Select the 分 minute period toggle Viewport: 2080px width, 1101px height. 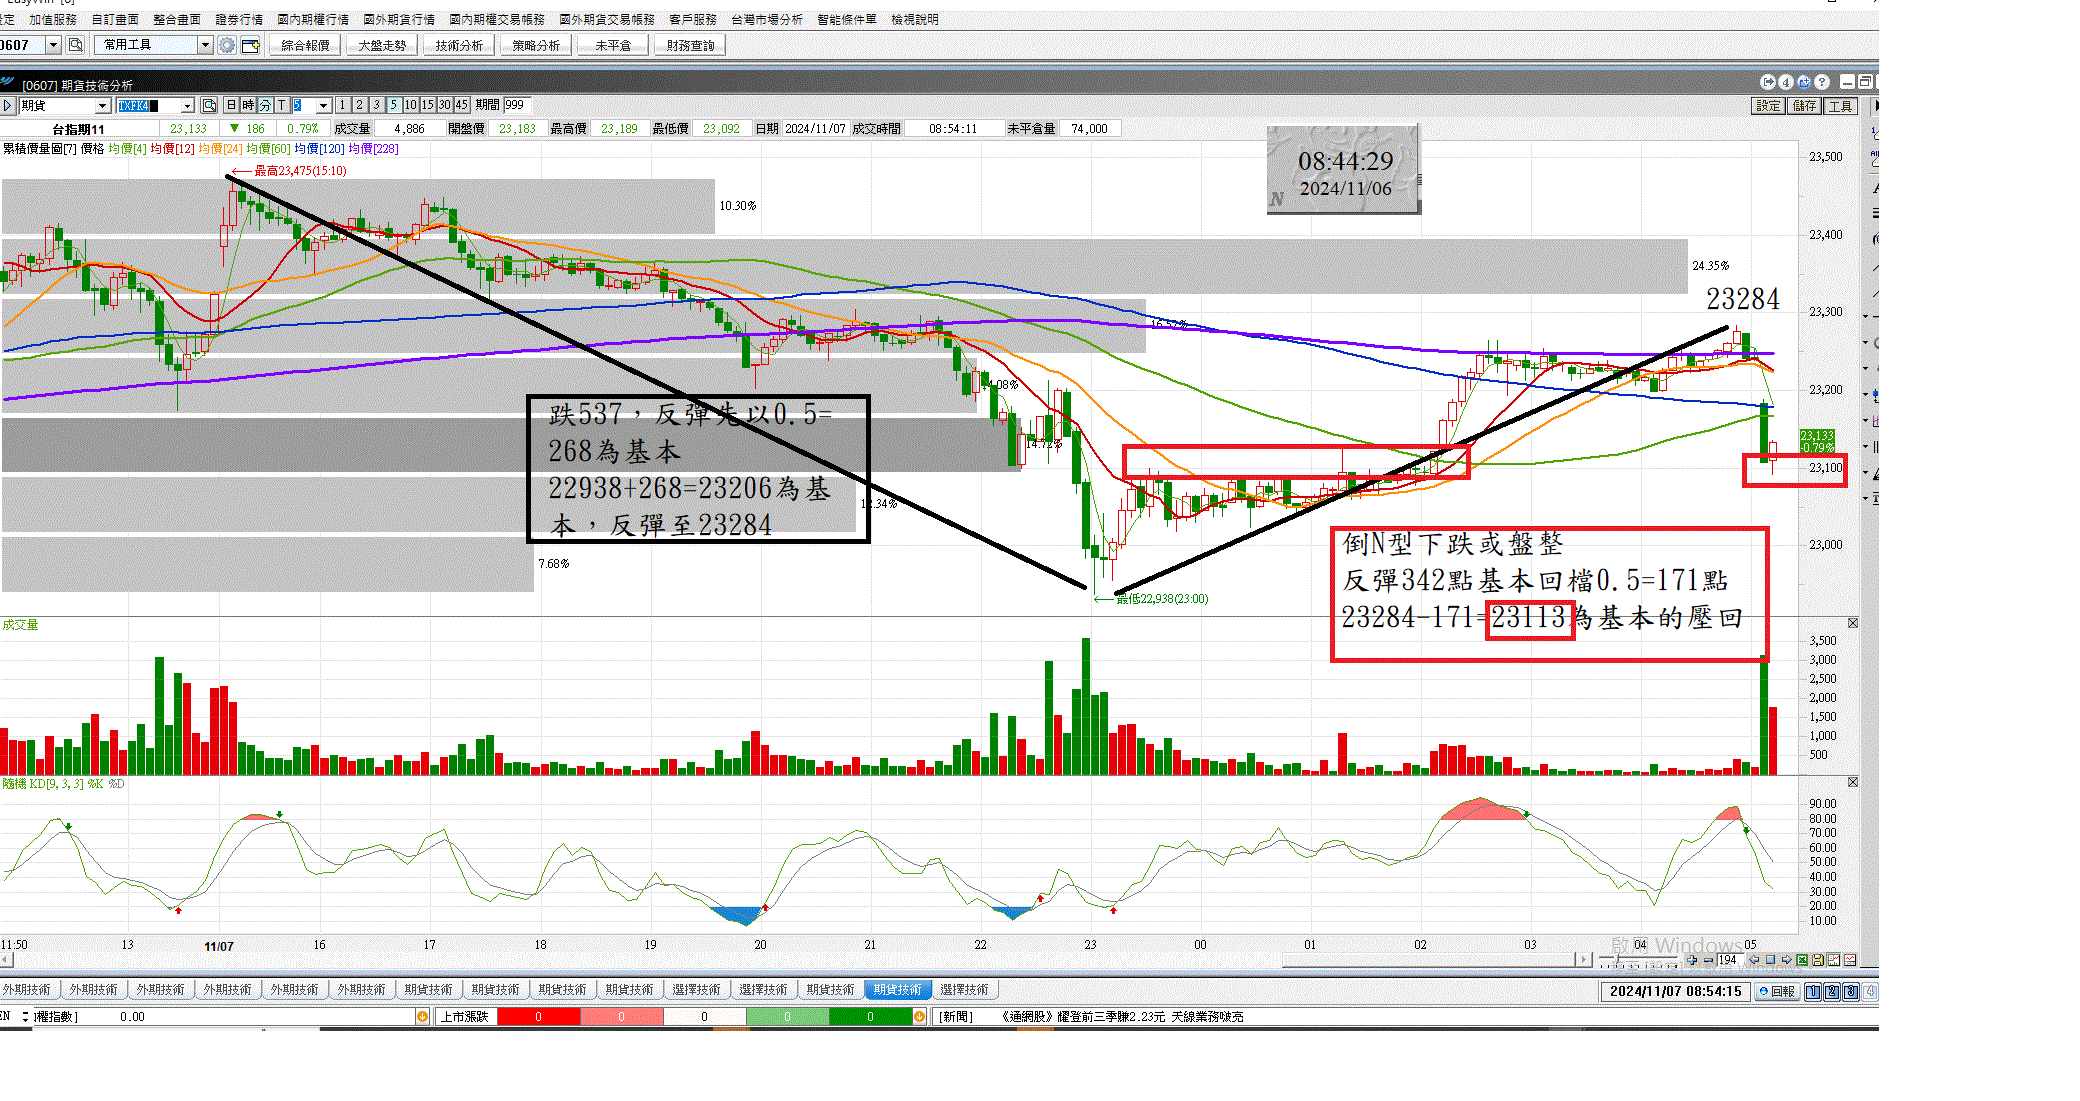(x=265, y=105)
